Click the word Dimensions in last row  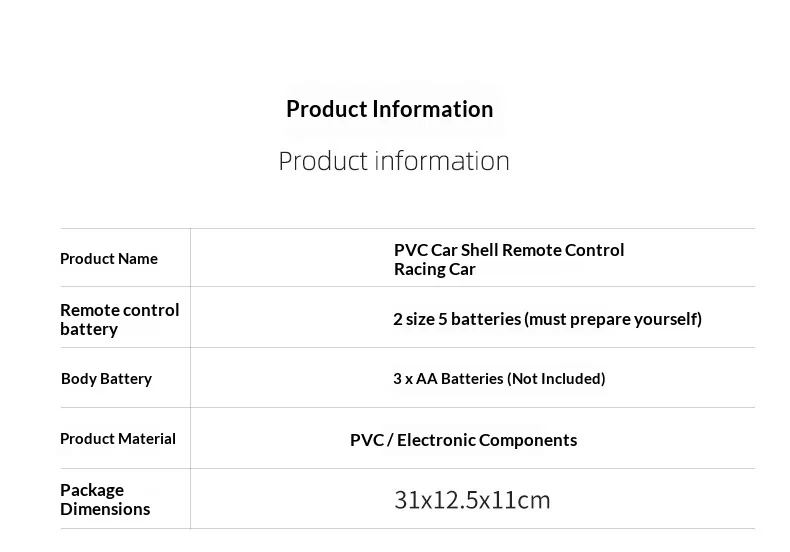click(105, 509)
